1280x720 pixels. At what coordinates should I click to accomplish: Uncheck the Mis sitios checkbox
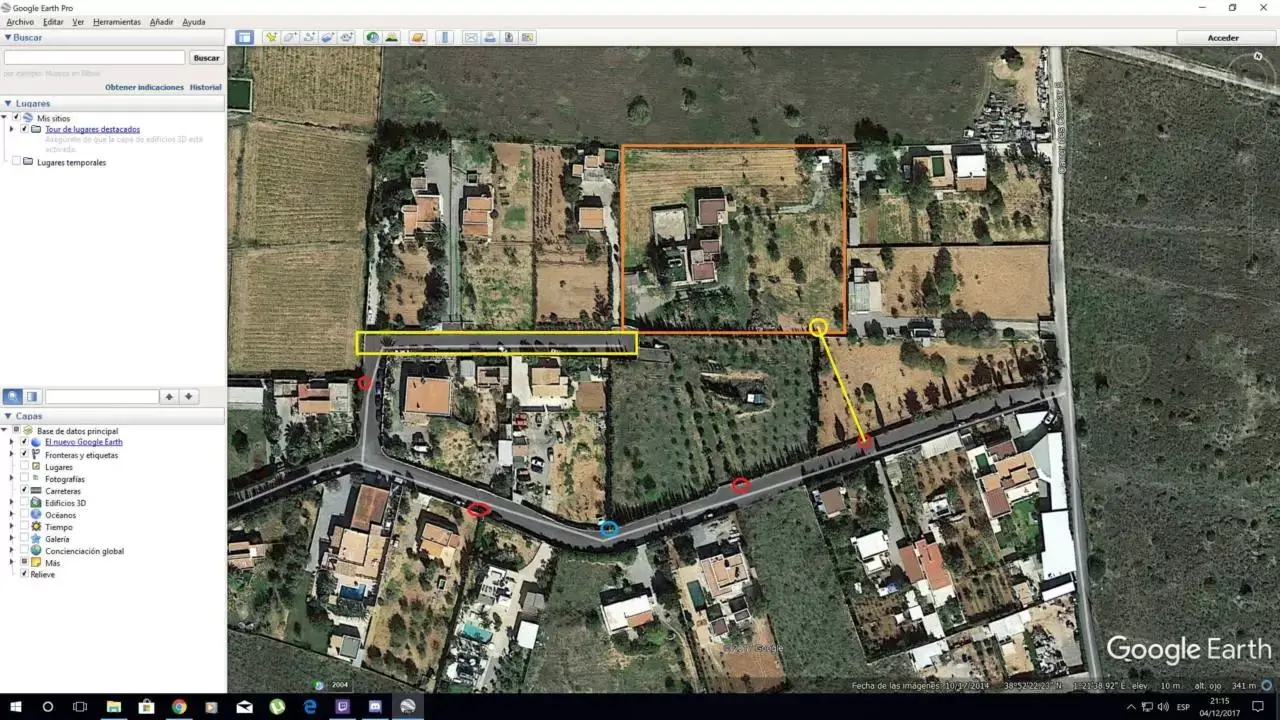pyautogui.click(x=17, y=118)
